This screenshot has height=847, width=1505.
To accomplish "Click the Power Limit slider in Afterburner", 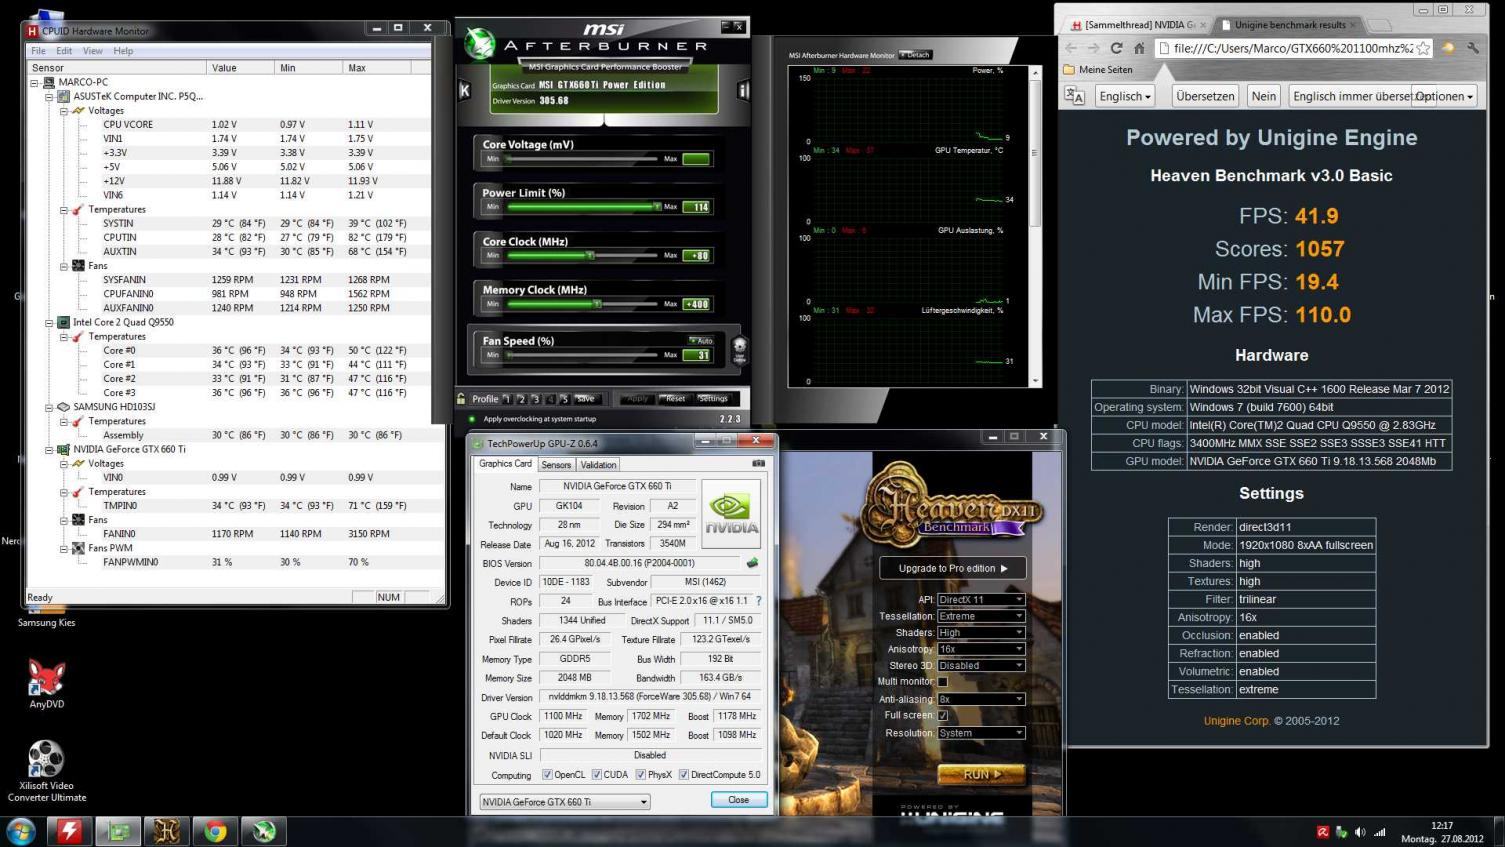I will 583,207.
